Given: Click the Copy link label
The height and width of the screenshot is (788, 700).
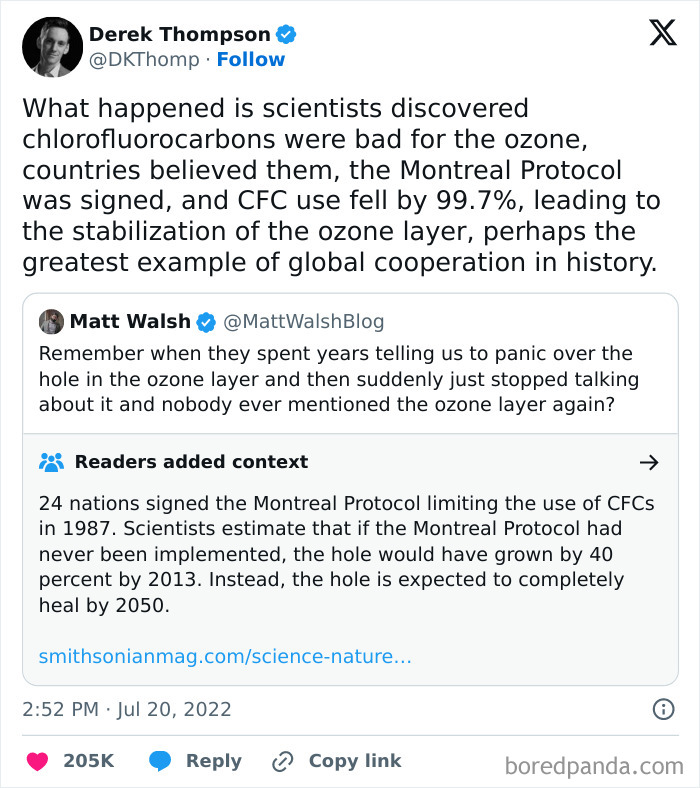Looking at the screenshot, I should 355,761.
